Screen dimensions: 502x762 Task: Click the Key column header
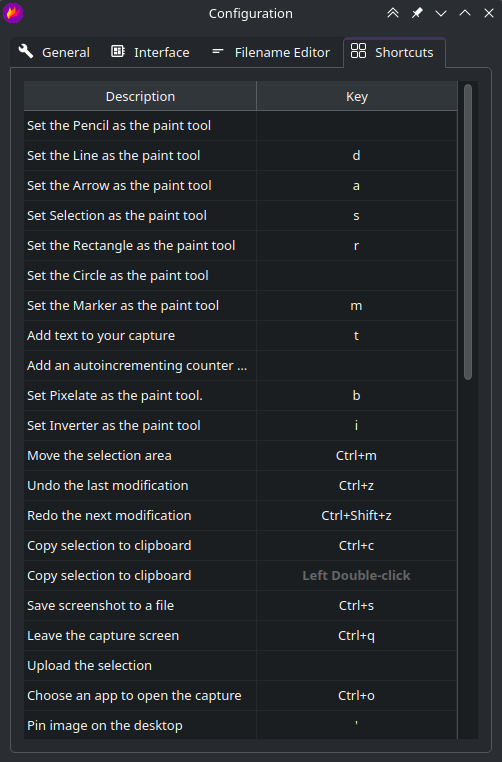pyautogui.click(x=357, y=96)
